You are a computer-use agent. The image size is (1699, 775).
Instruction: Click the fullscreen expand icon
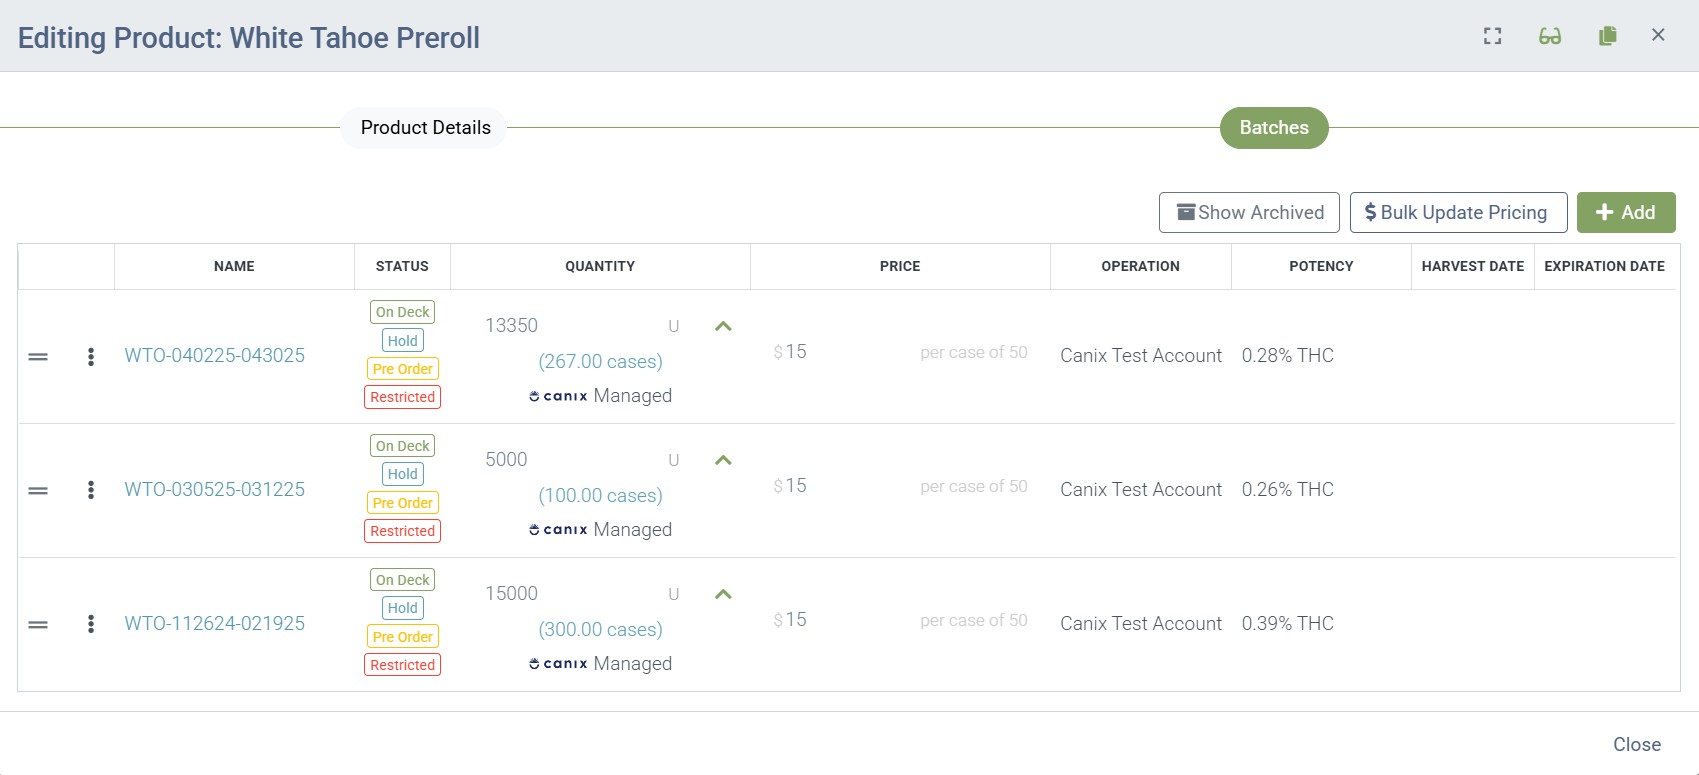[1492, 36]
